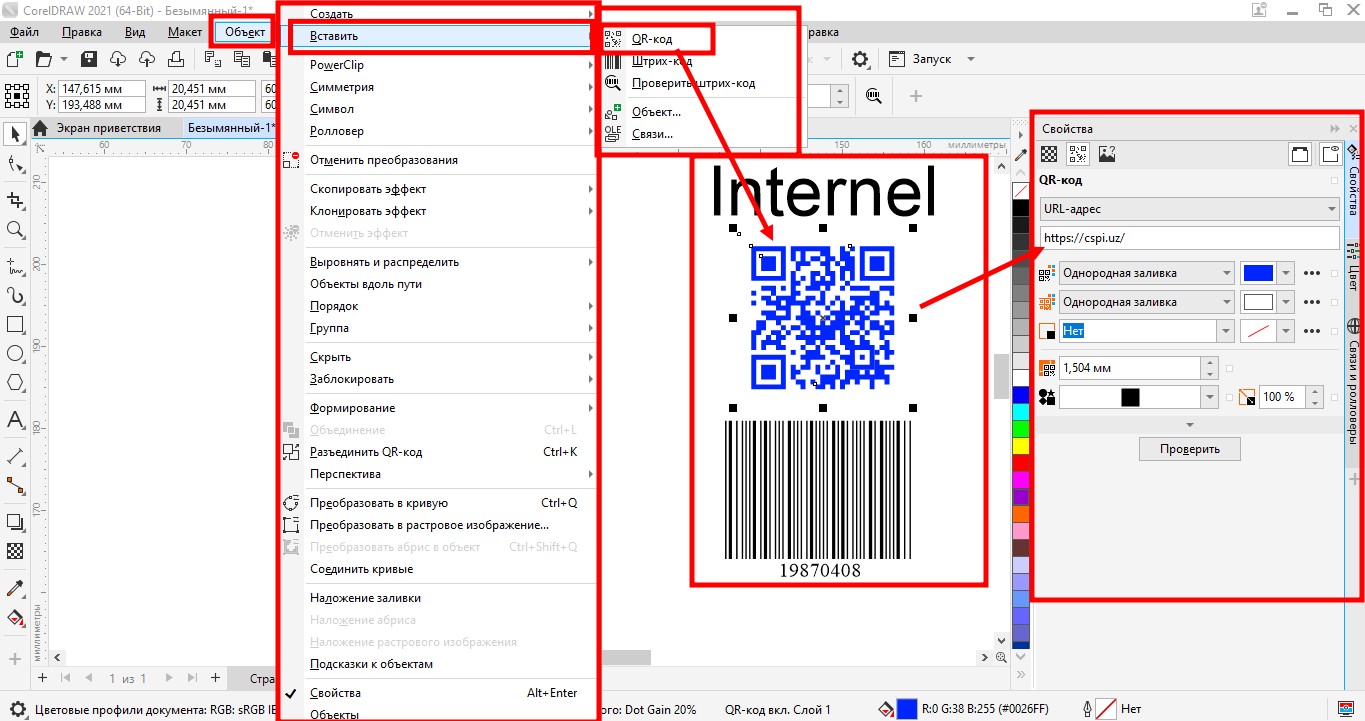Select the Zoom magnifier tool

[15, 231]
